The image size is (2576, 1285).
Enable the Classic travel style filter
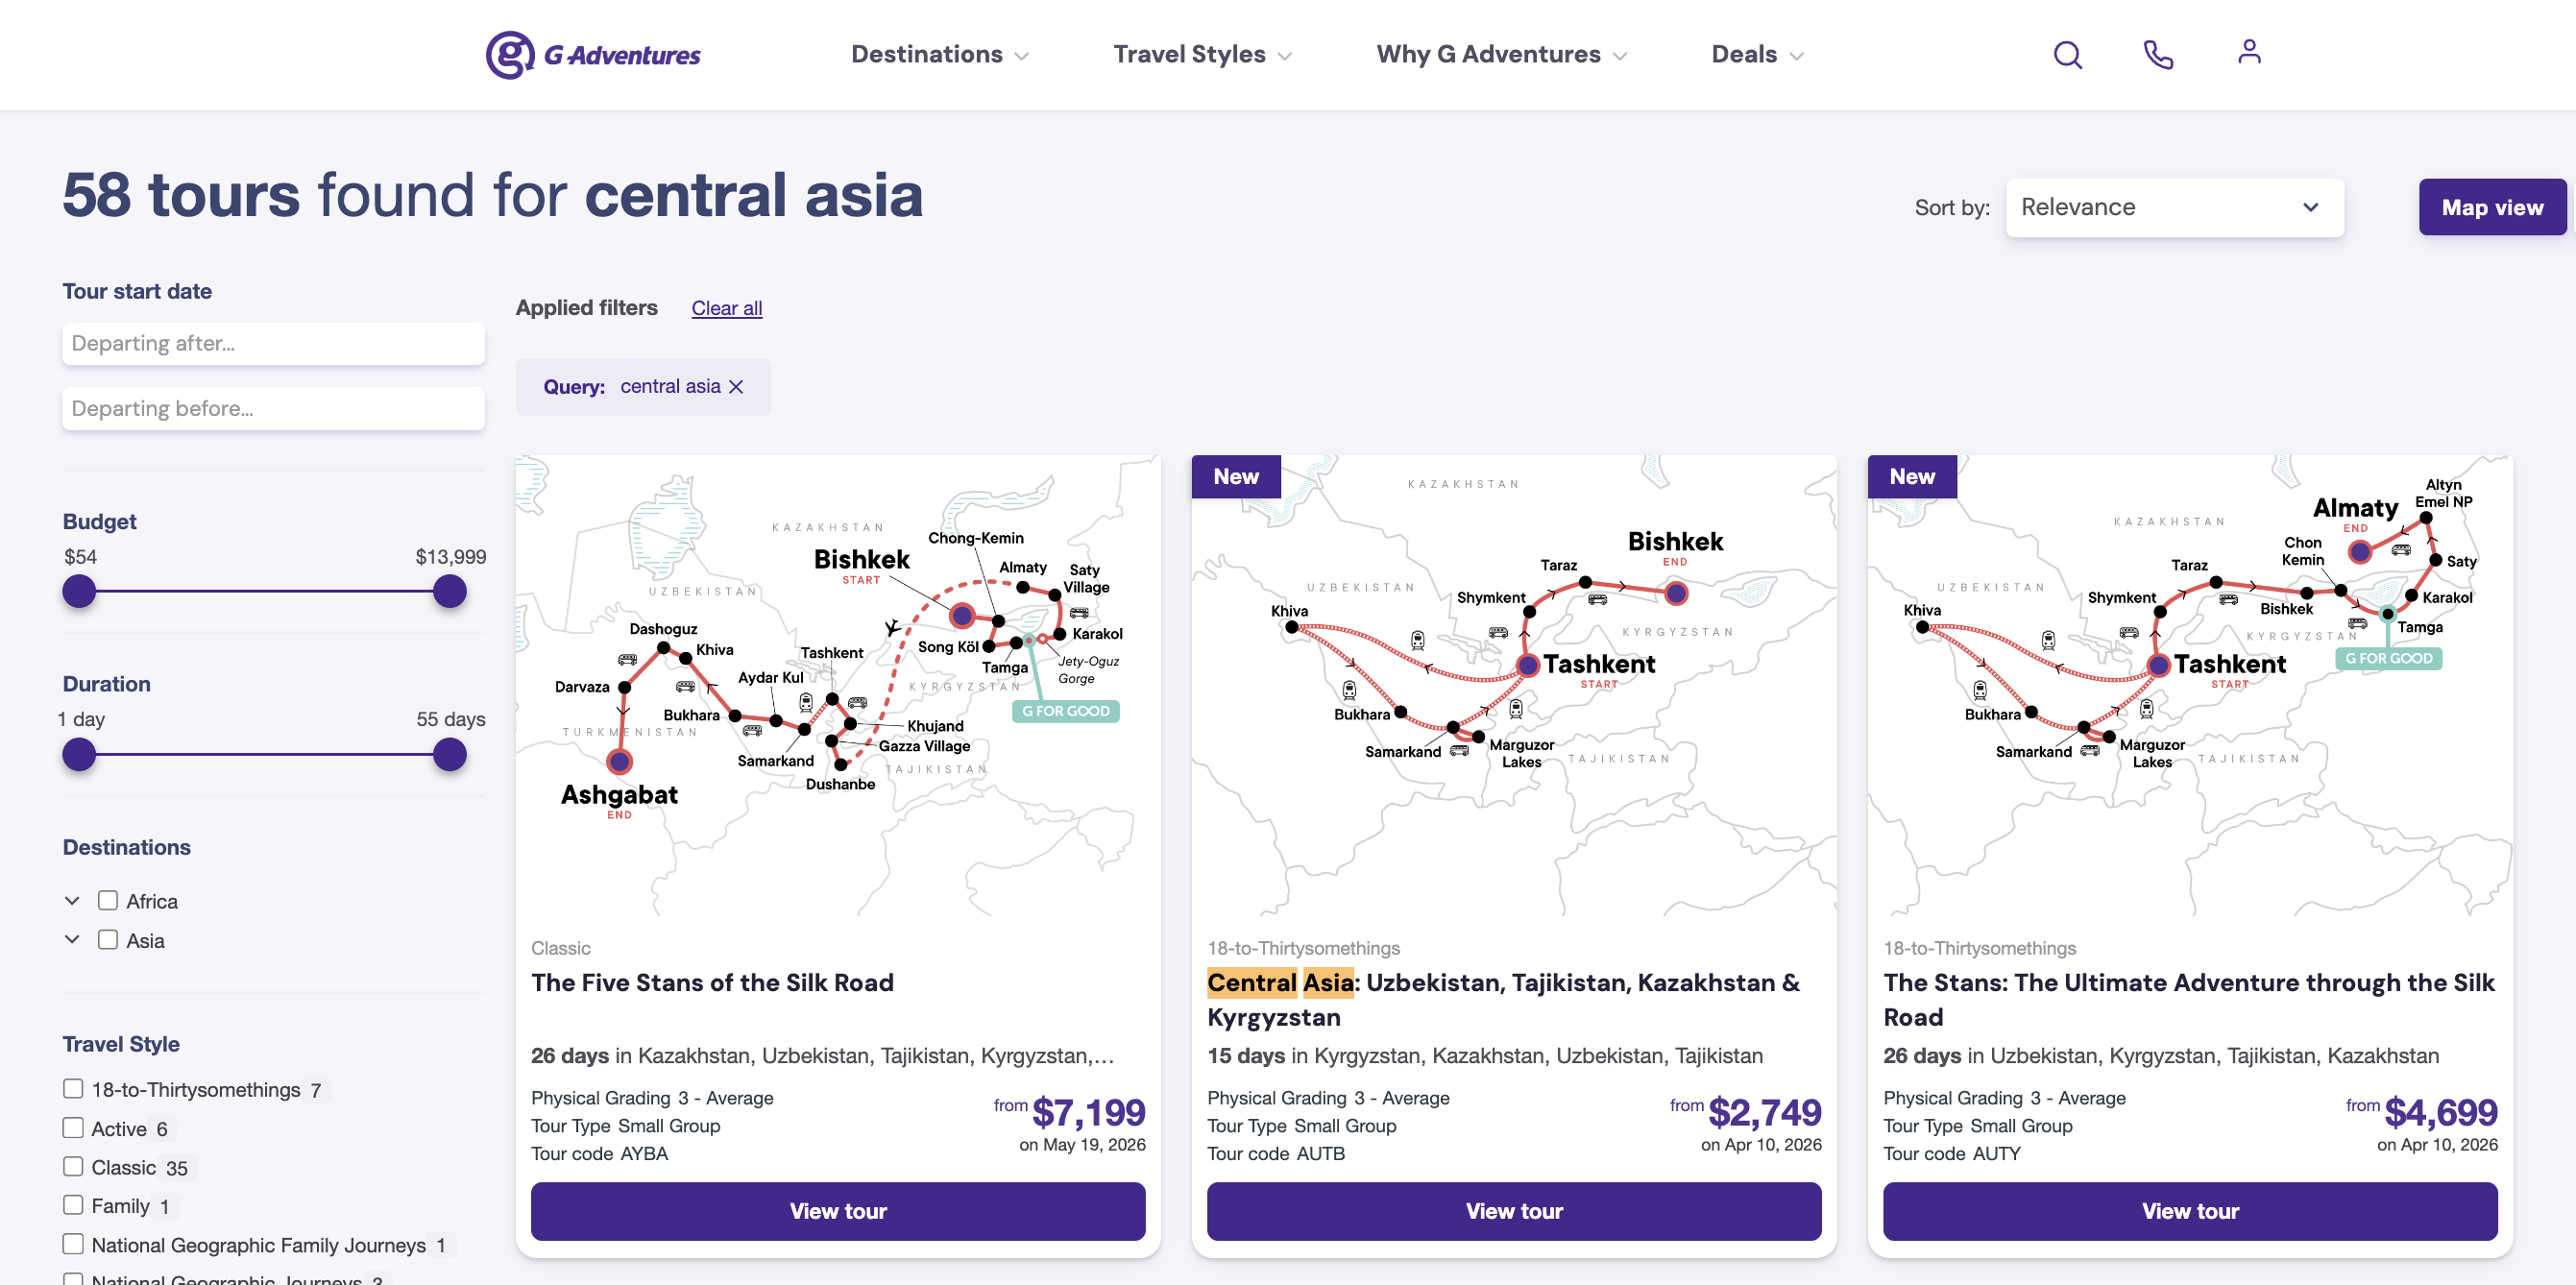[x=73, y=1167]
